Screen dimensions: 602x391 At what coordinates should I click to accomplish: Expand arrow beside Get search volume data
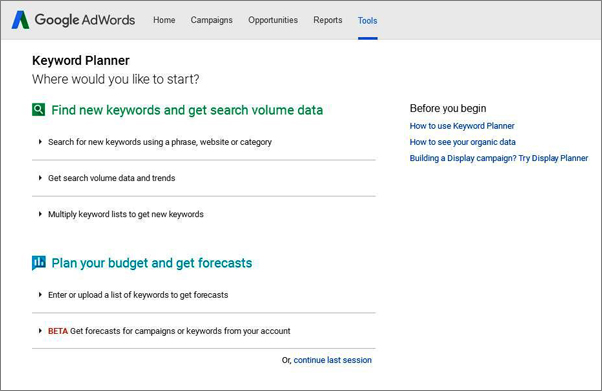[40, 178]
